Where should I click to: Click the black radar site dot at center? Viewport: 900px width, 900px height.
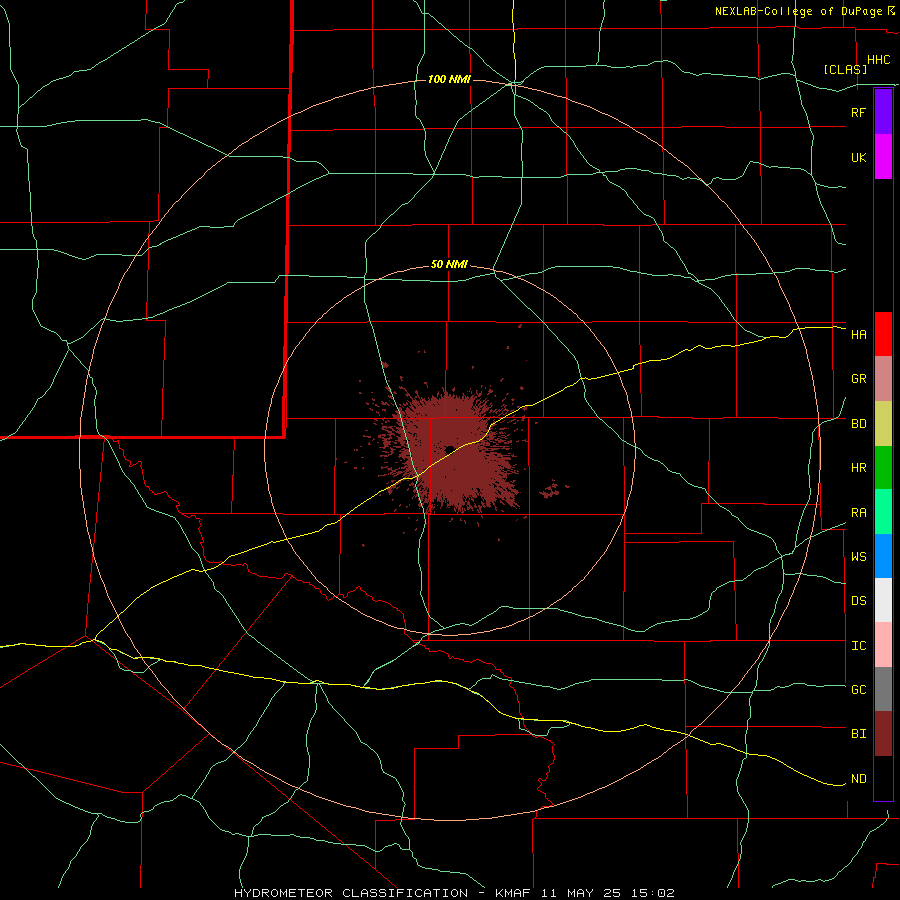click(x=449, y=449)
